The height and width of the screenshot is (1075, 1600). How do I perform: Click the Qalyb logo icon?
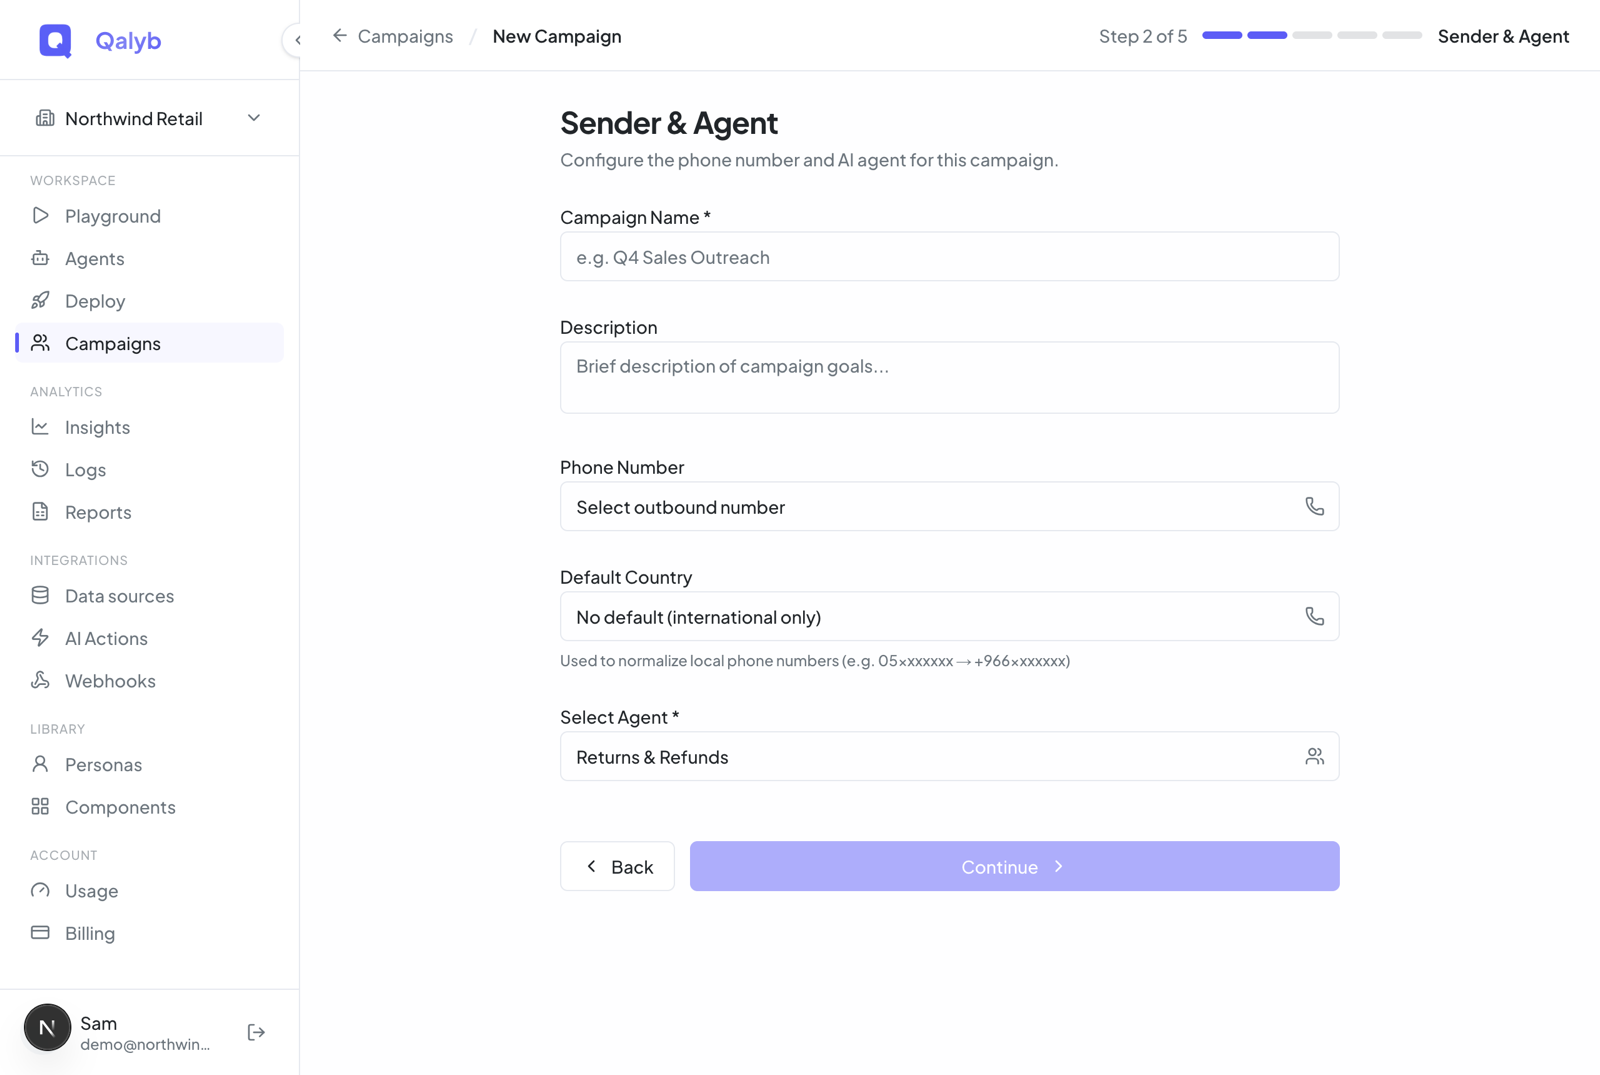[x=55, y=40]
